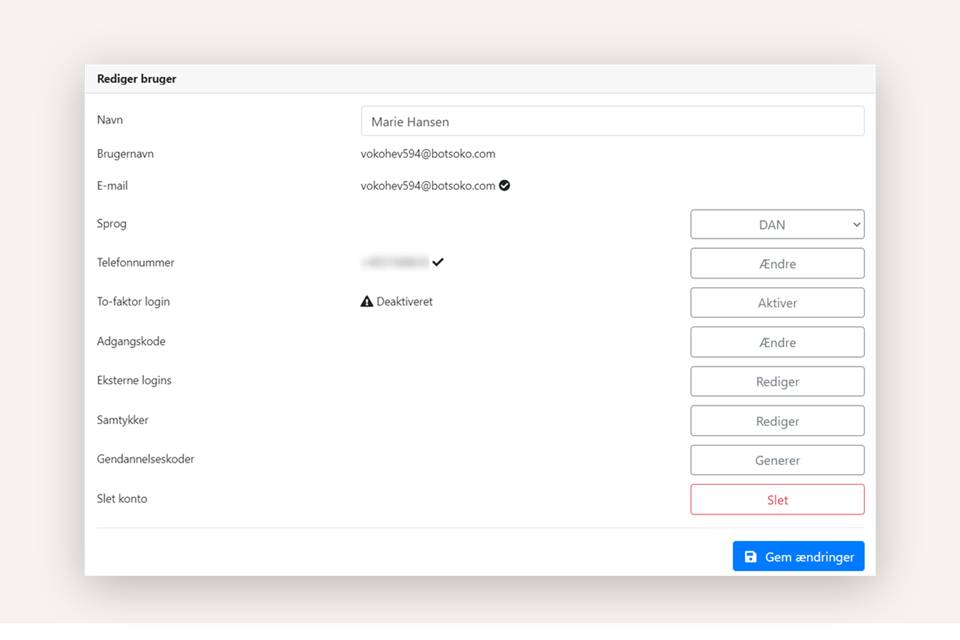Generate recovery codes with the Generer button
The height and width of the screenshot is (640, 960).
[x=777, y=461]
